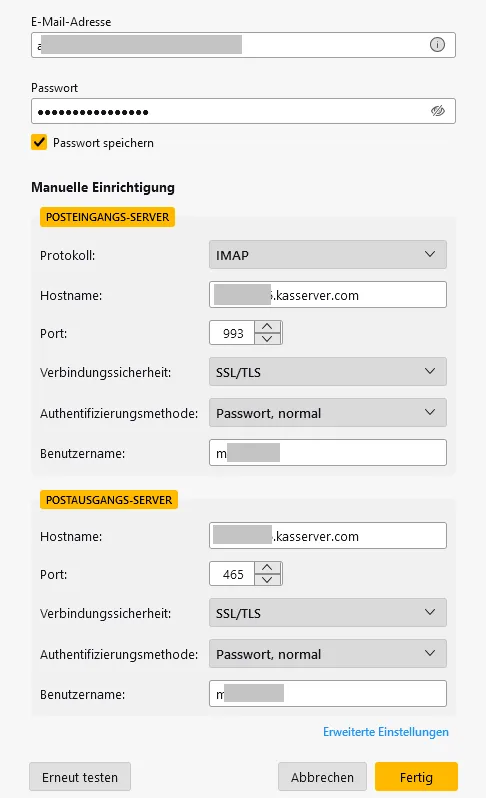Increase incoming port 993 with up arrow
This screenshot has height=798, width=486.
(268, 327)
